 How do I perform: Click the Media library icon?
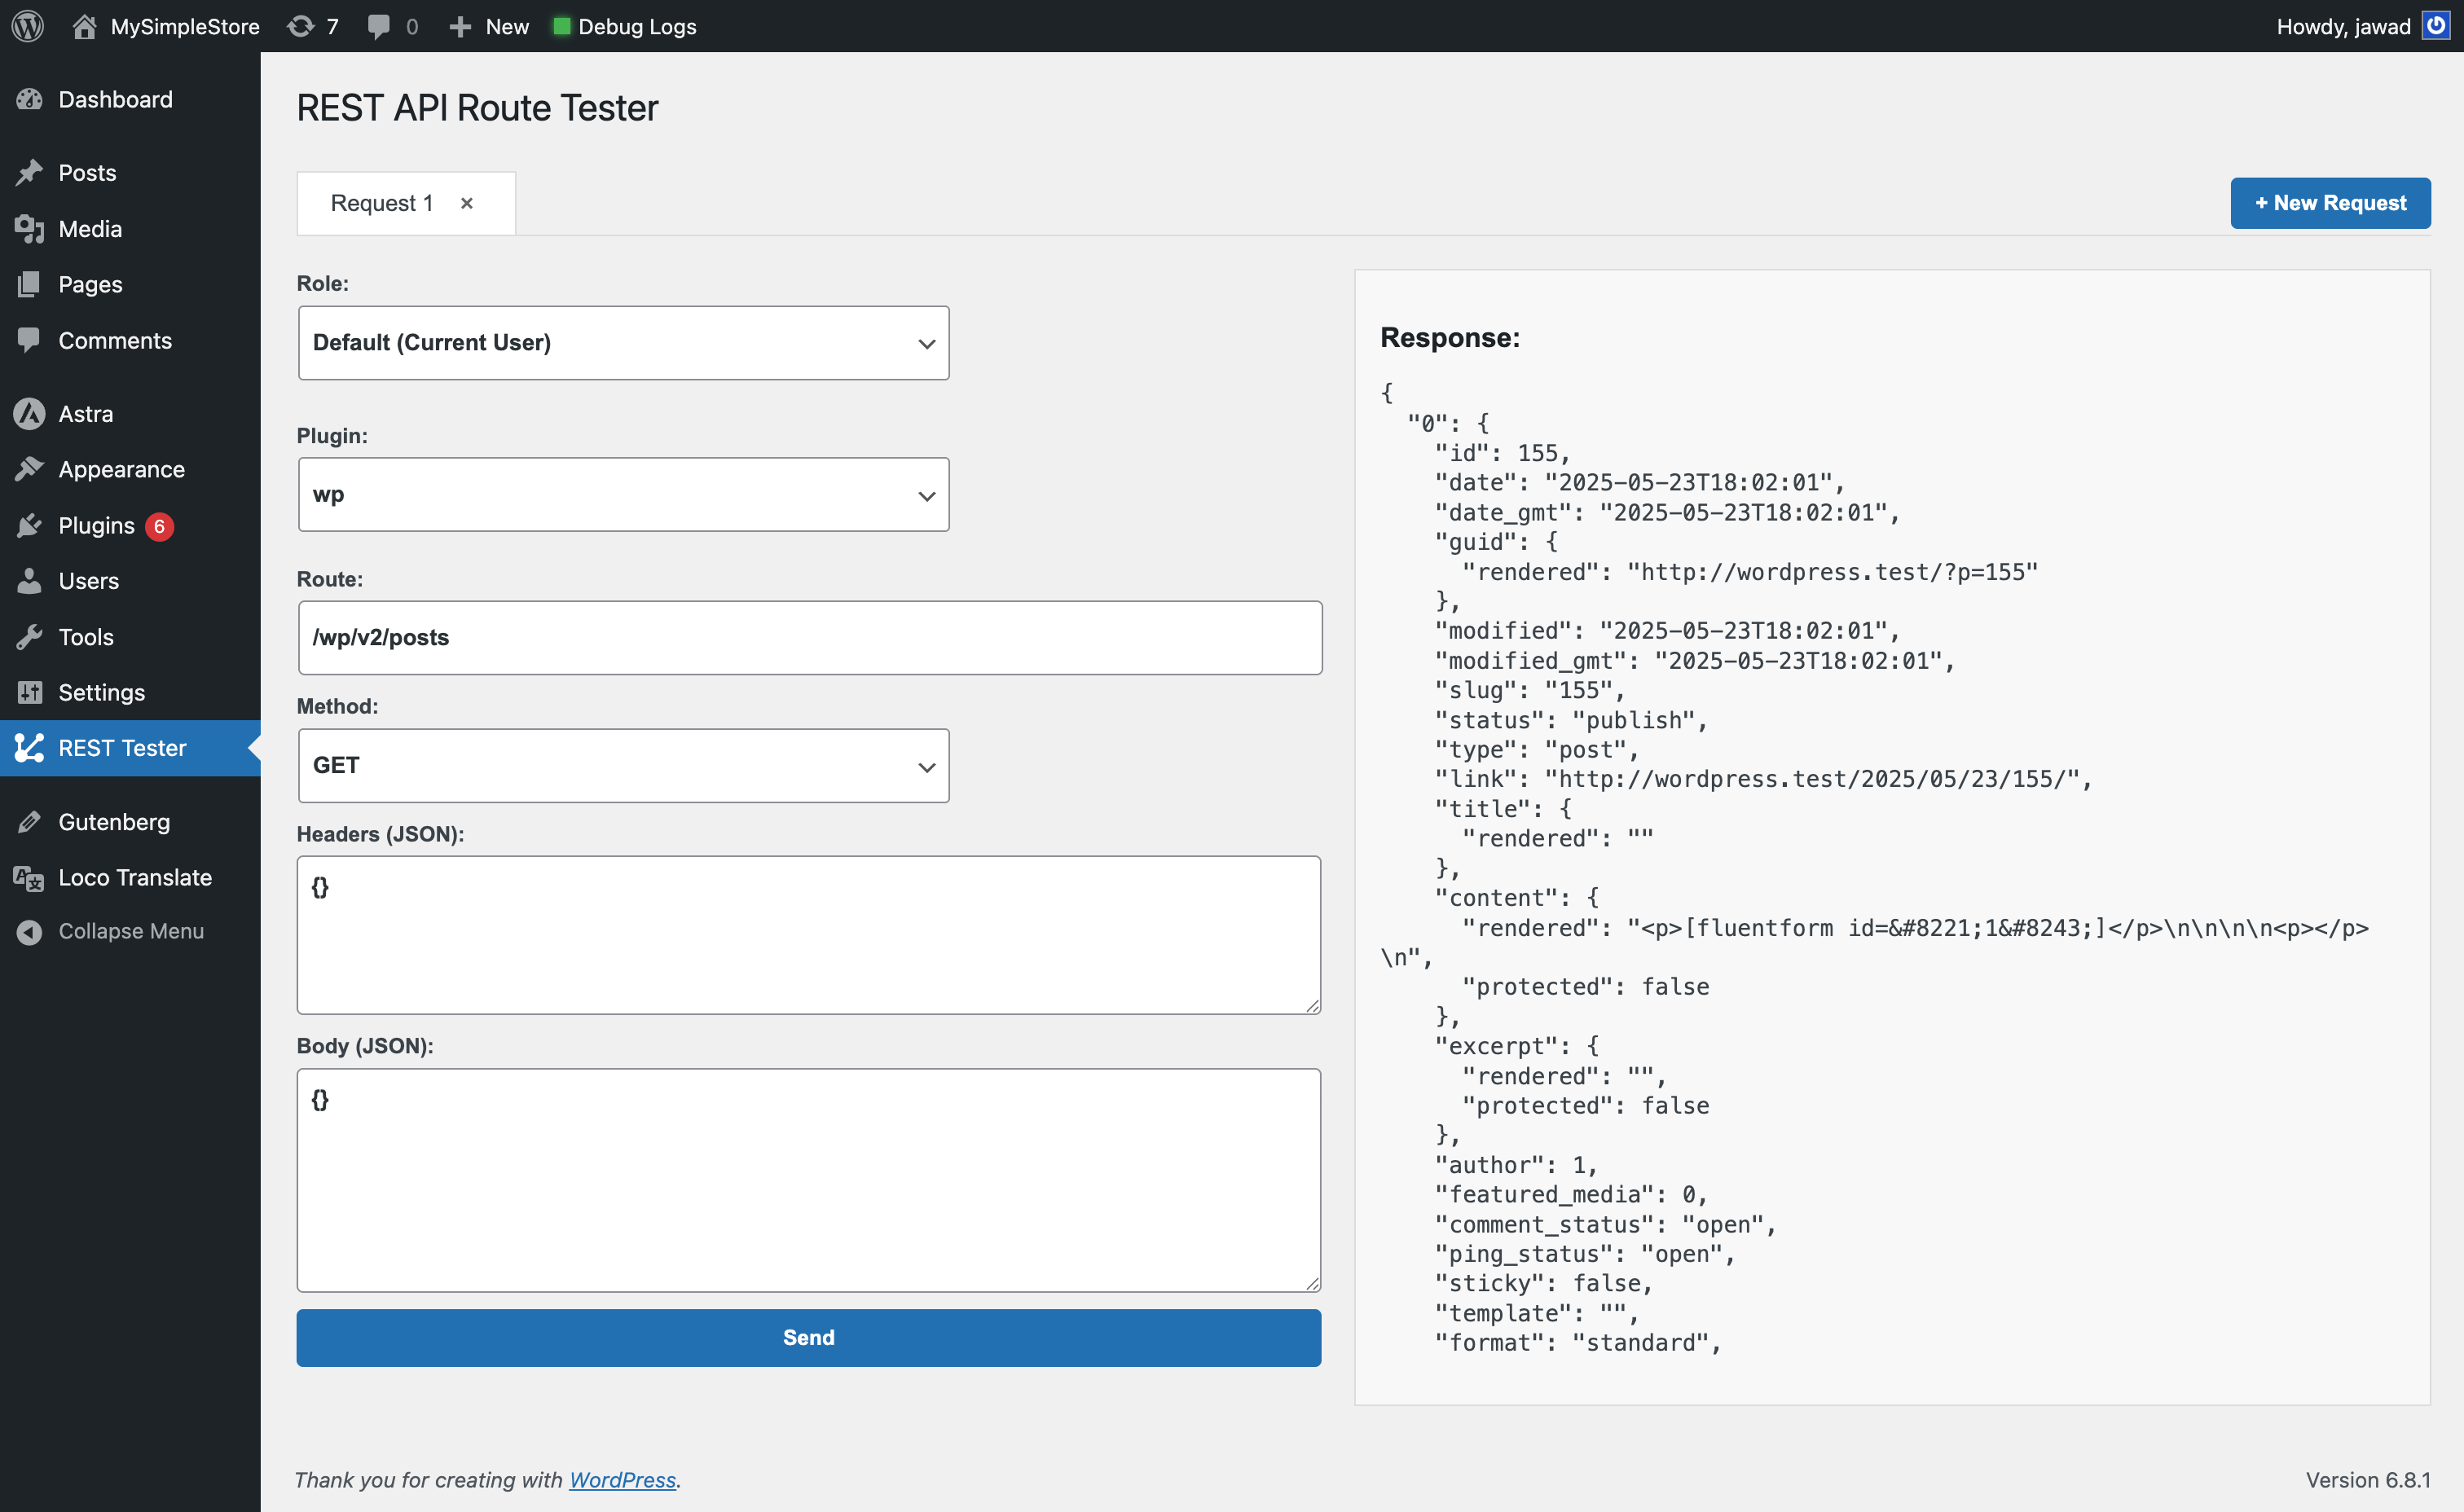30,229
